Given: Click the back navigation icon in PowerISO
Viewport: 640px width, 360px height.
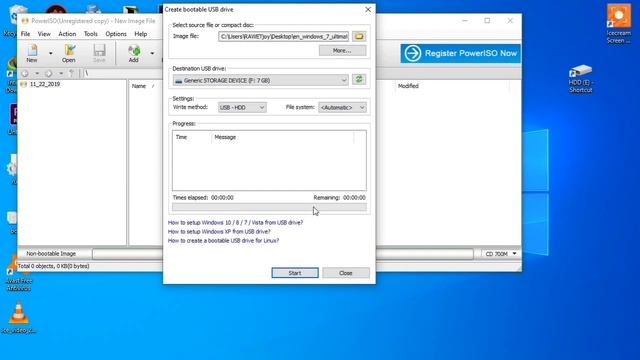Looking at the screenshot, I should click(25, 73).
